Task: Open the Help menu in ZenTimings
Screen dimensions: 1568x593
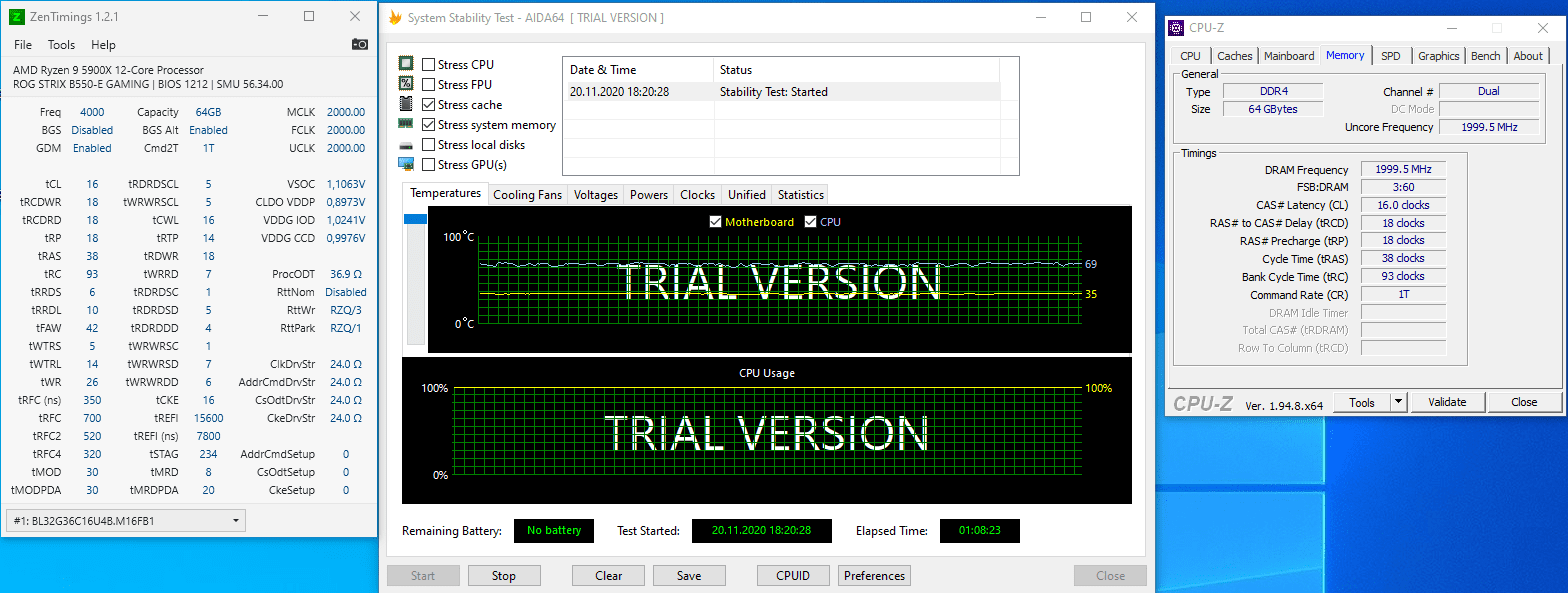Action: [x=103, y=45]
